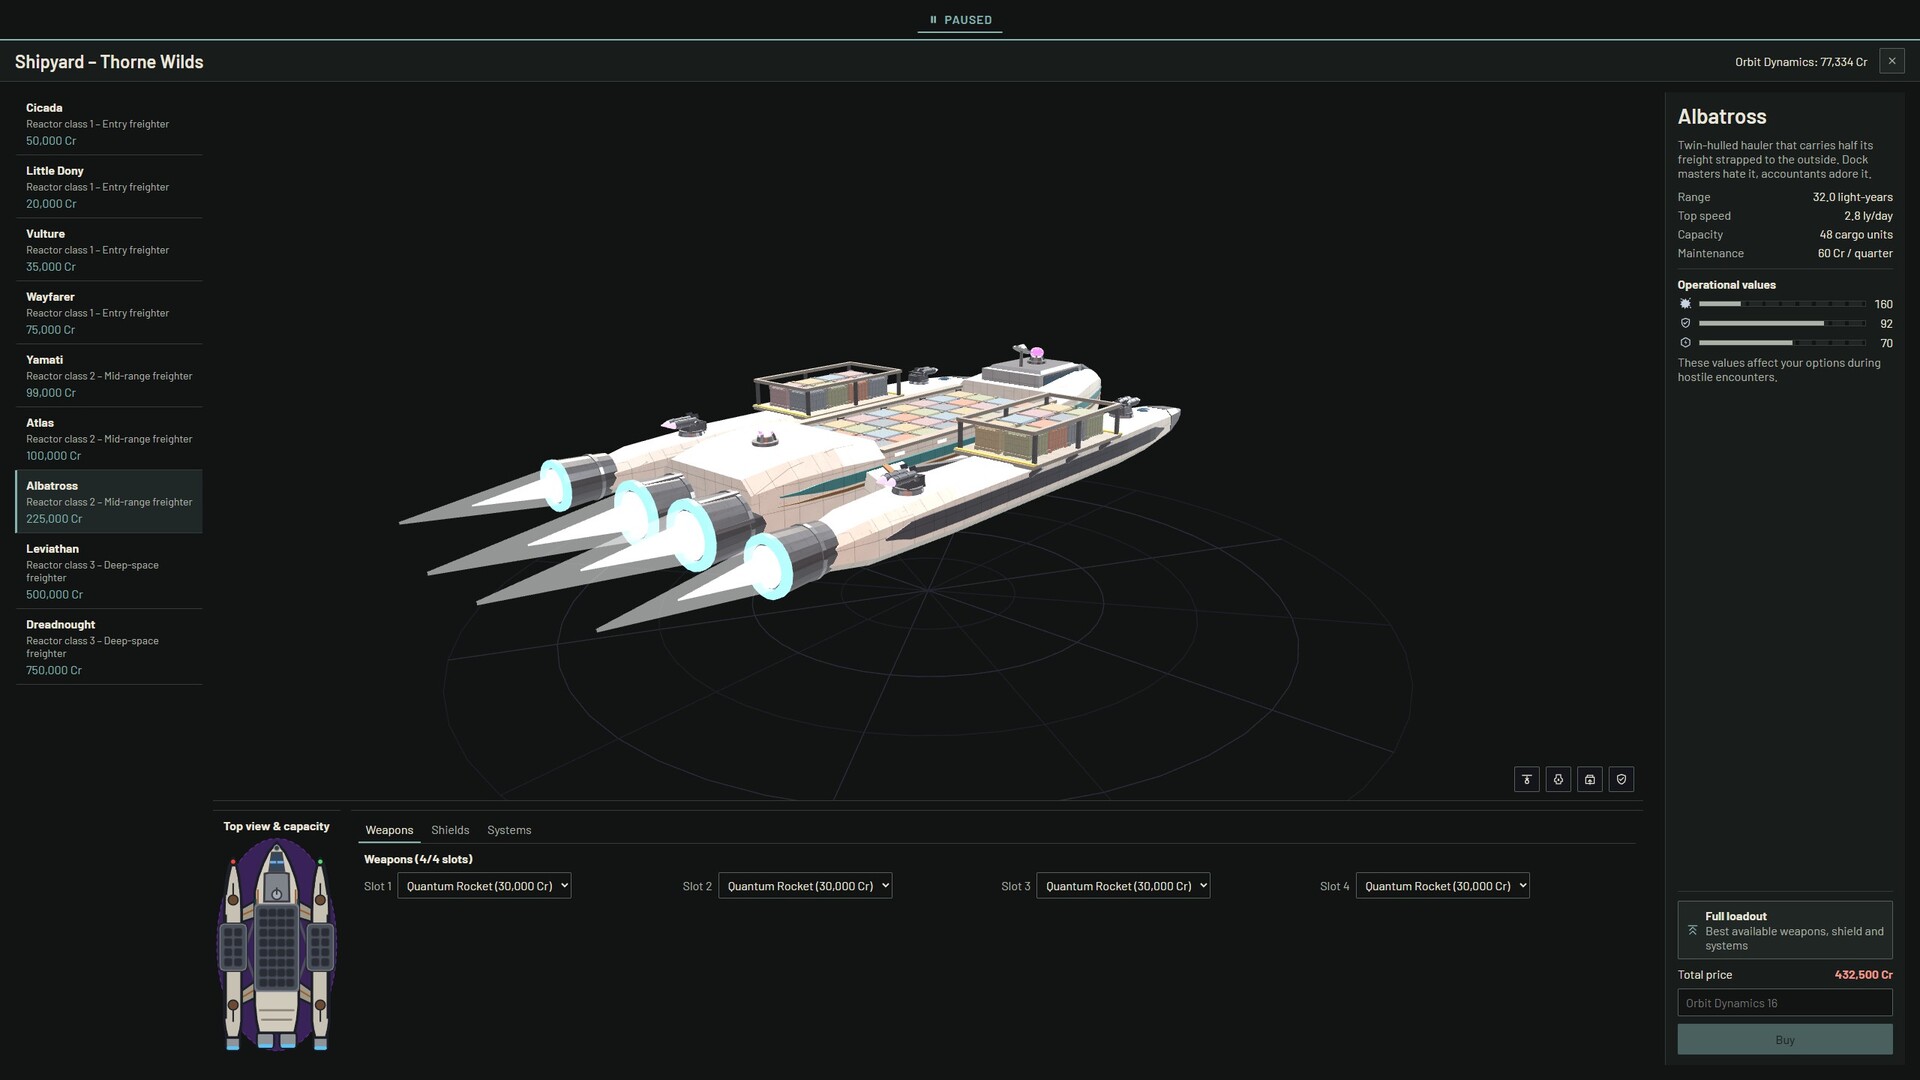Screen dimensions: 1920x1080
Task: Click the Maintenance value 60 Cr / quarter
Action: (x=1855, y=254)
